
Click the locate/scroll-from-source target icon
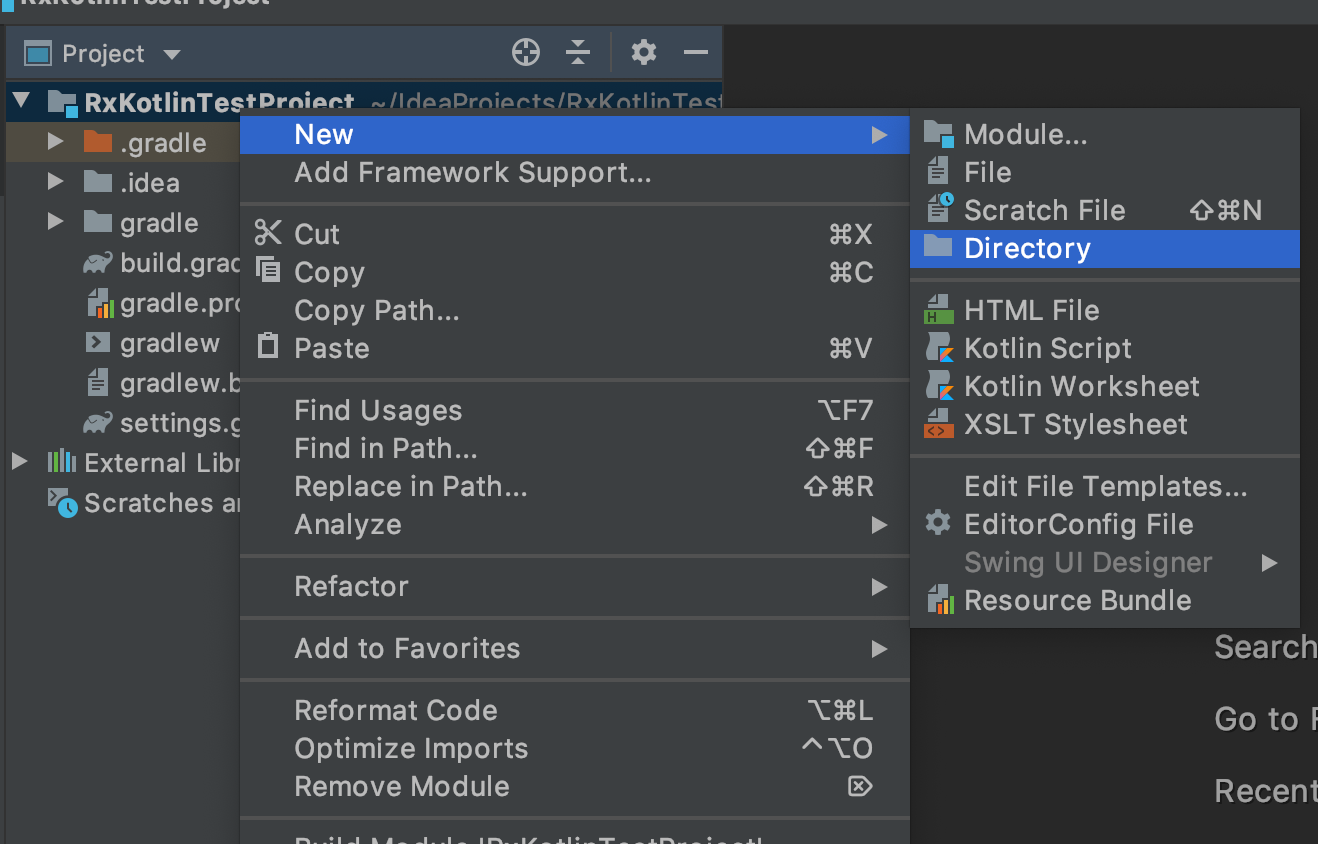[526, 53]
